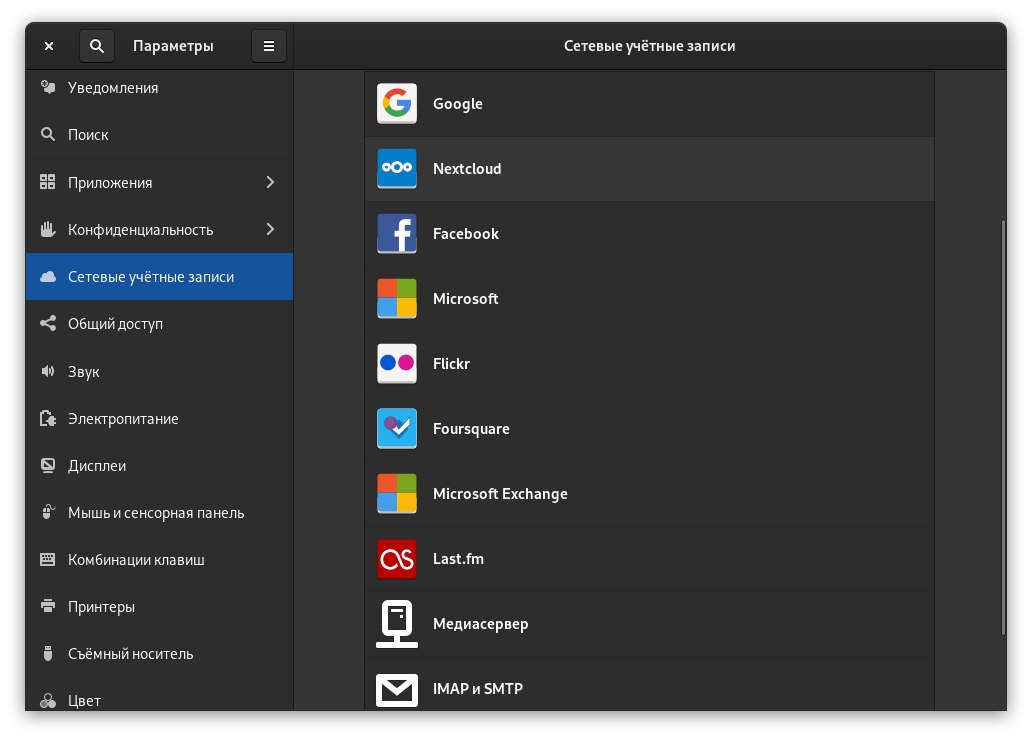Click the Nextcloud logo icon
The image size is (1032, 739).
pos(396,168)
